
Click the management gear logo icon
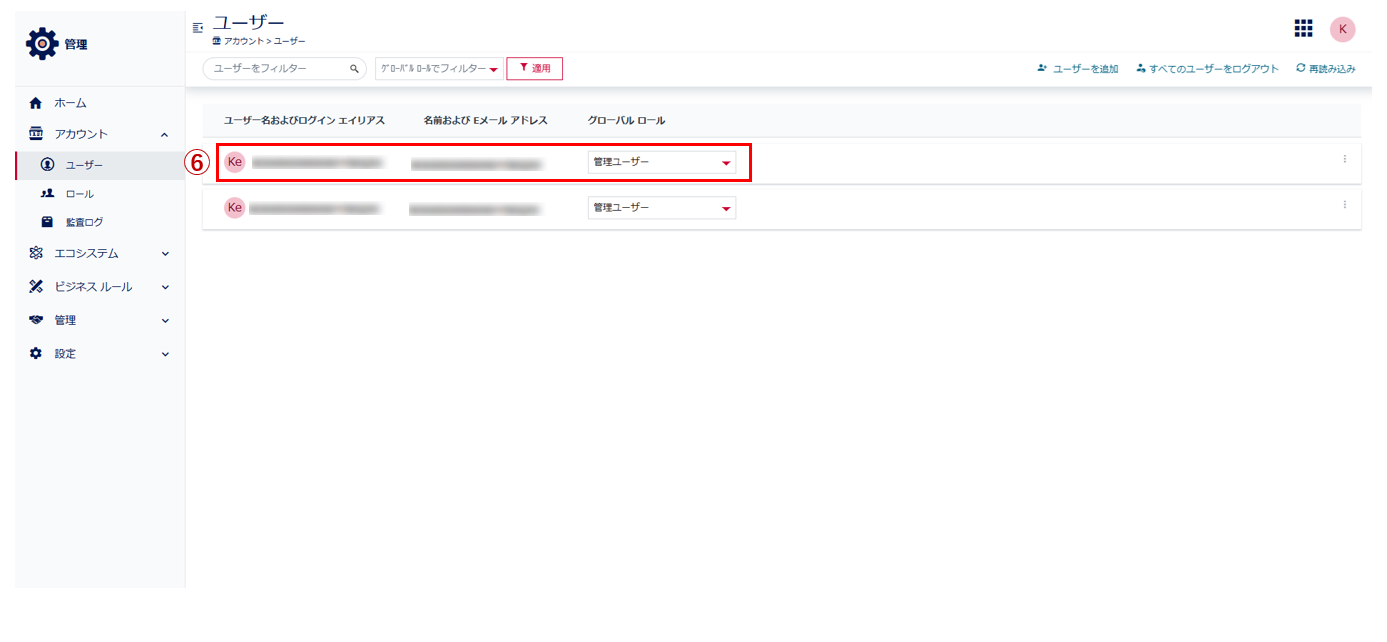click(43, 44)
